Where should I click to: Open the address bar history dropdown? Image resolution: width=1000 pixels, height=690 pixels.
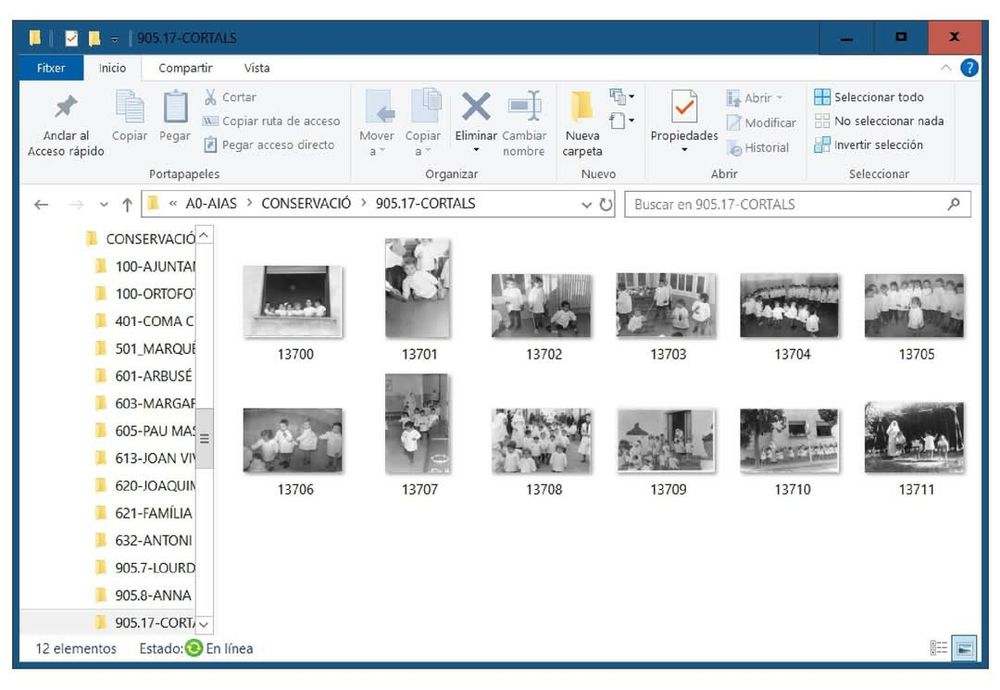tap(586, 205)
